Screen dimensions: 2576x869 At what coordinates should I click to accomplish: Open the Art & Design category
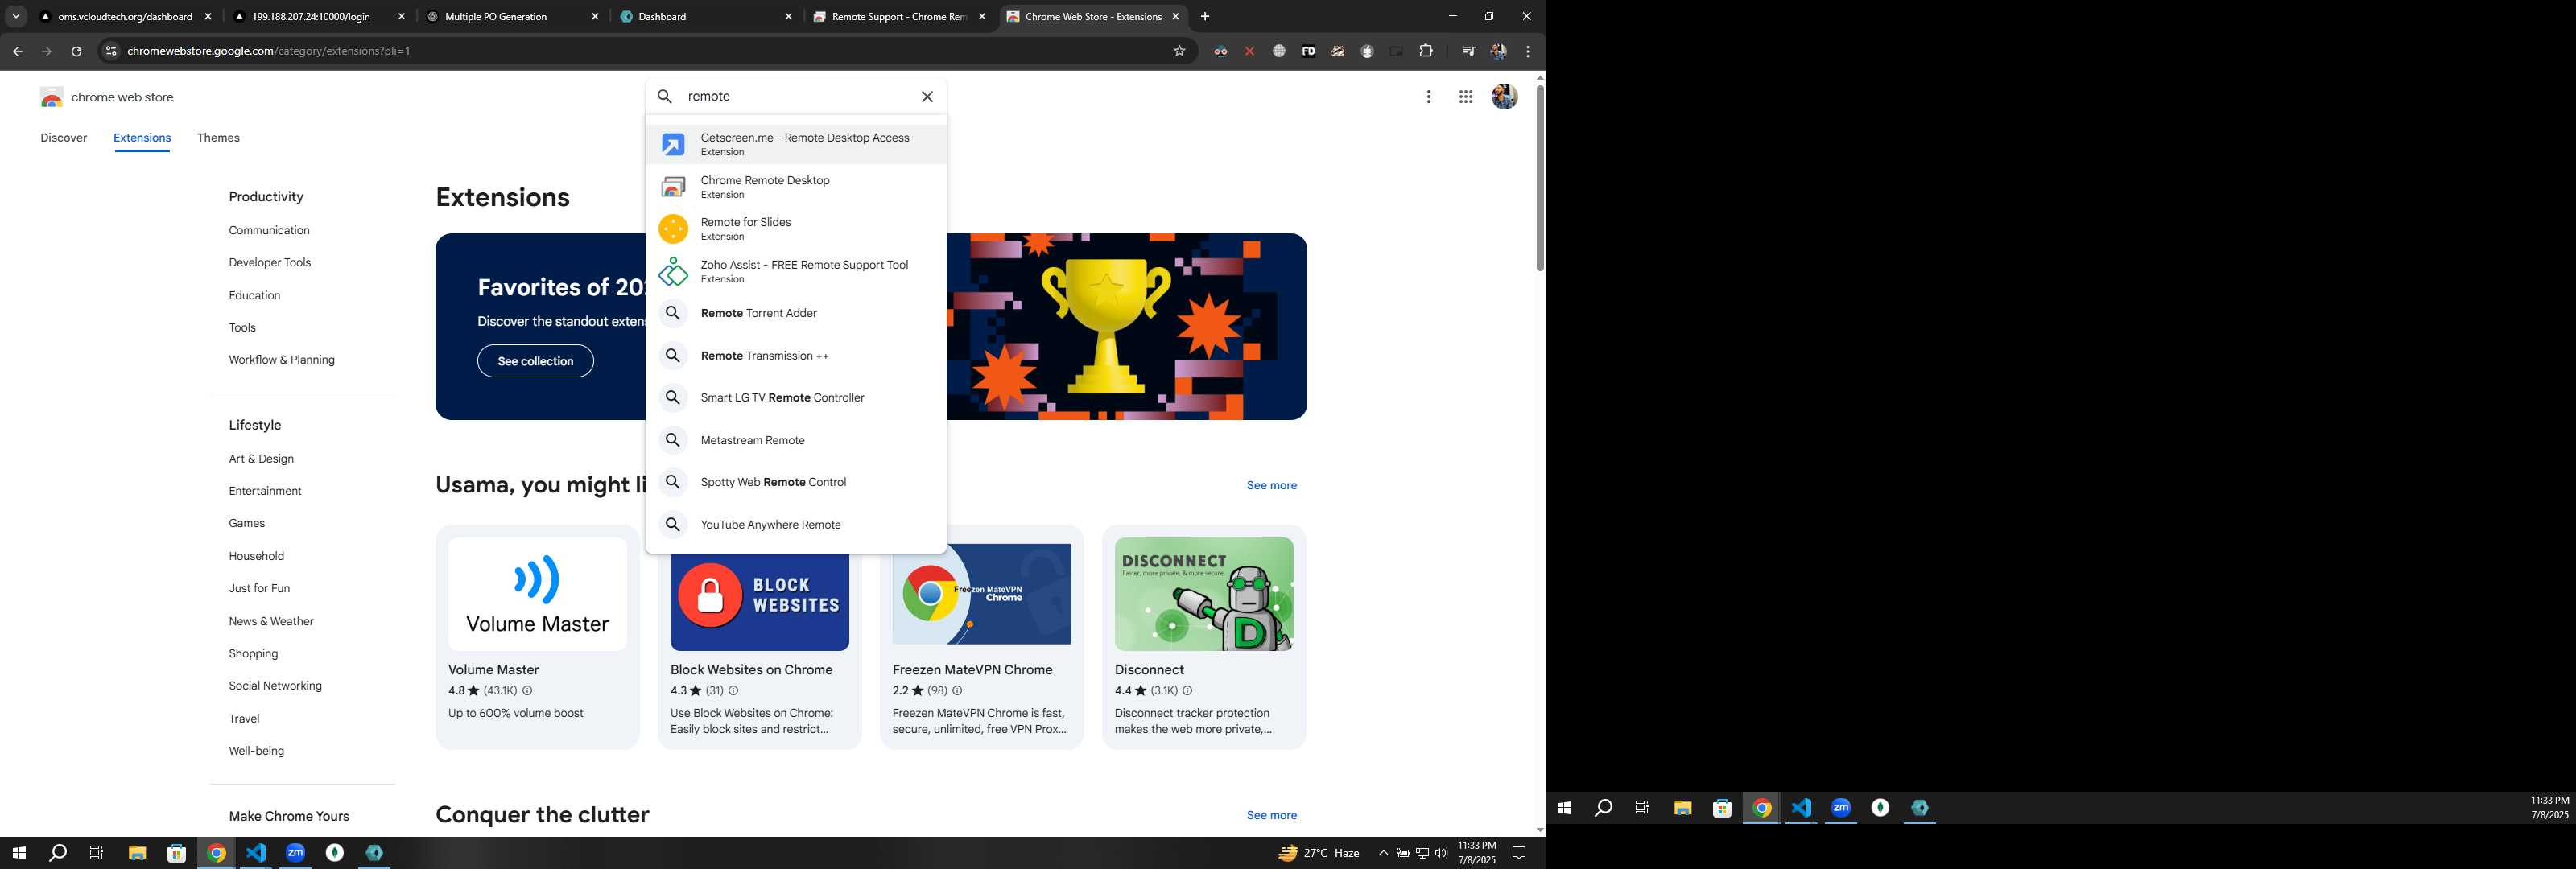[x=261, y=459]
